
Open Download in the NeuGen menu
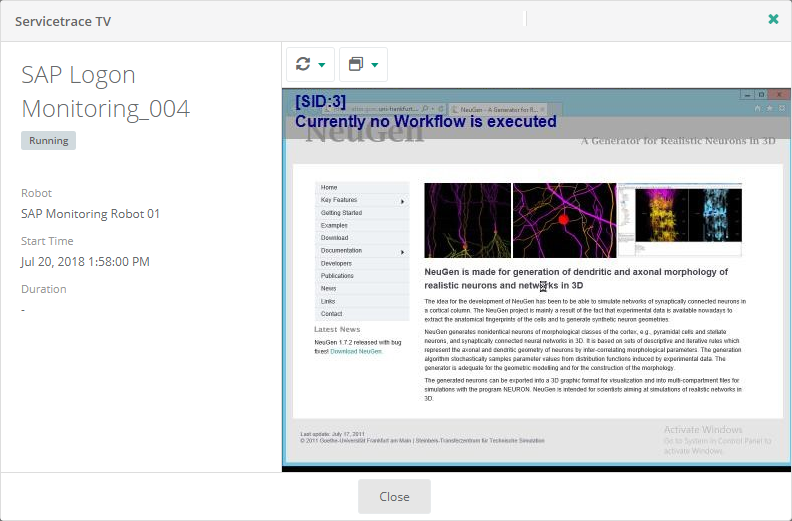click(x=362, y=238)
